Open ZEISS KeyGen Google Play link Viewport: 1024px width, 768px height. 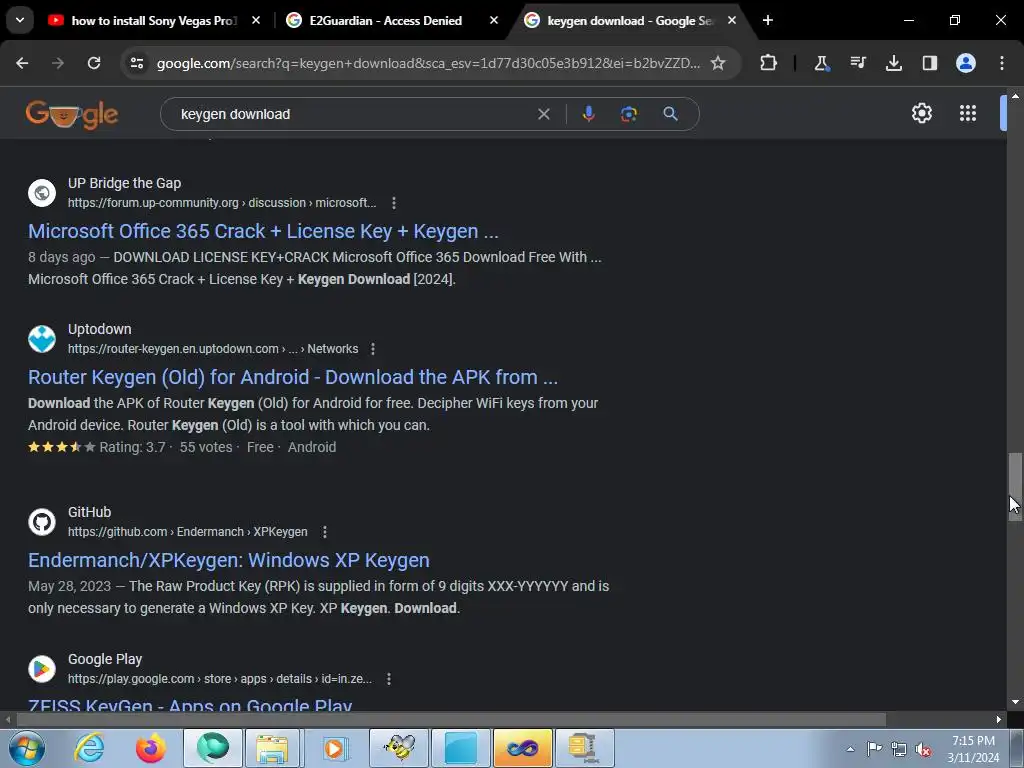[190, 704]
